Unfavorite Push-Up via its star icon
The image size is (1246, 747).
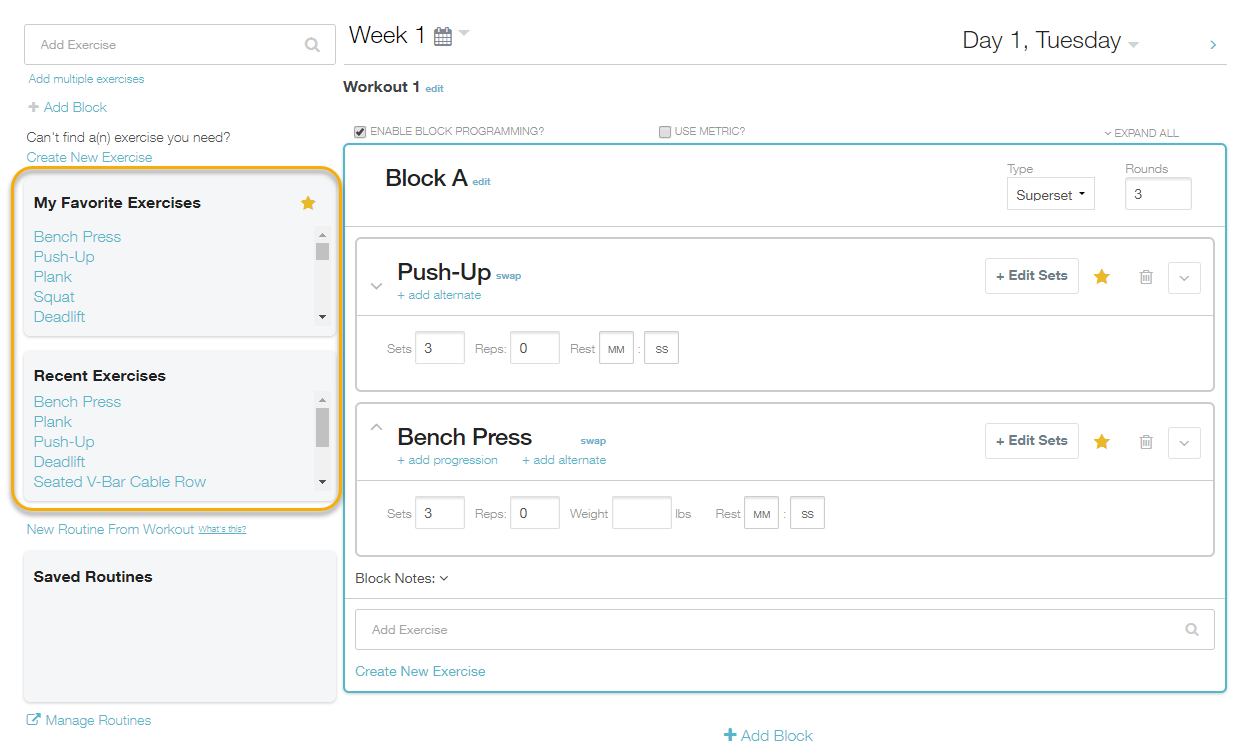point(1102,277)
